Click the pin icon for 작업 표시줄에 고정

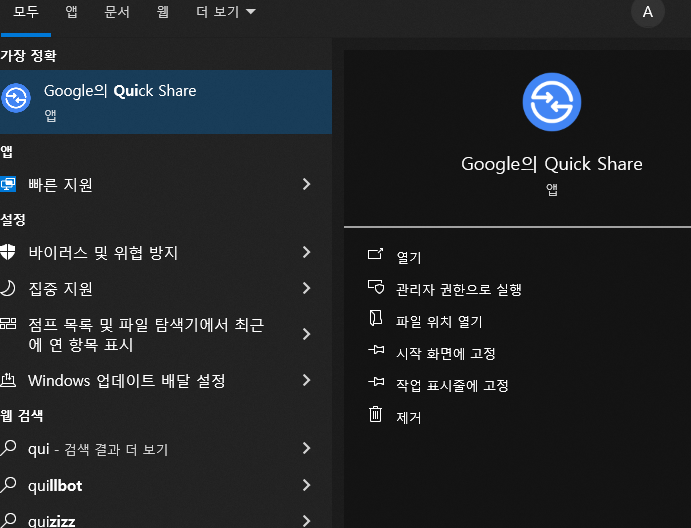coord(376,382)
